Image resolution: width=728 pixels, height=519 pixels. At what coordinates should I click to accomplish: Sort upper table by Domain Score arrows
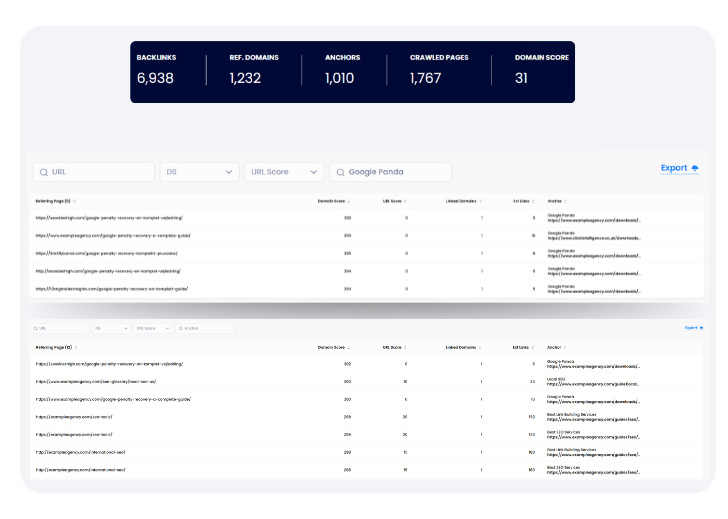(x=350, y=201)
